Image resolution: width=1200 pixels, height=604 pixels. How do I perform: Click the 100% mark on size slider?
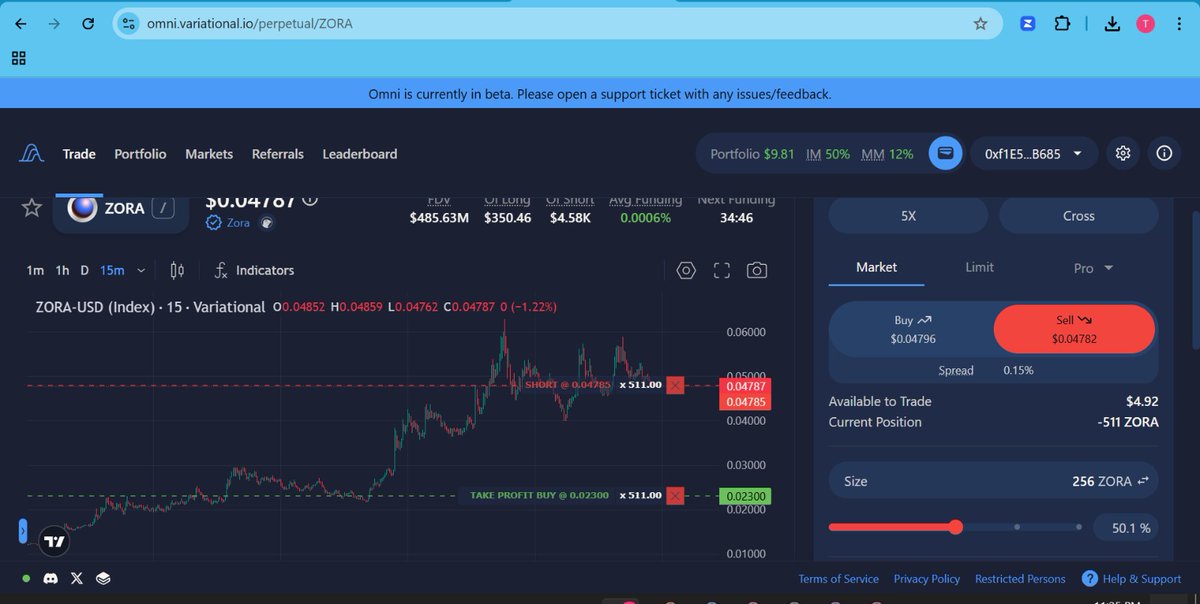coord(1079,527)
